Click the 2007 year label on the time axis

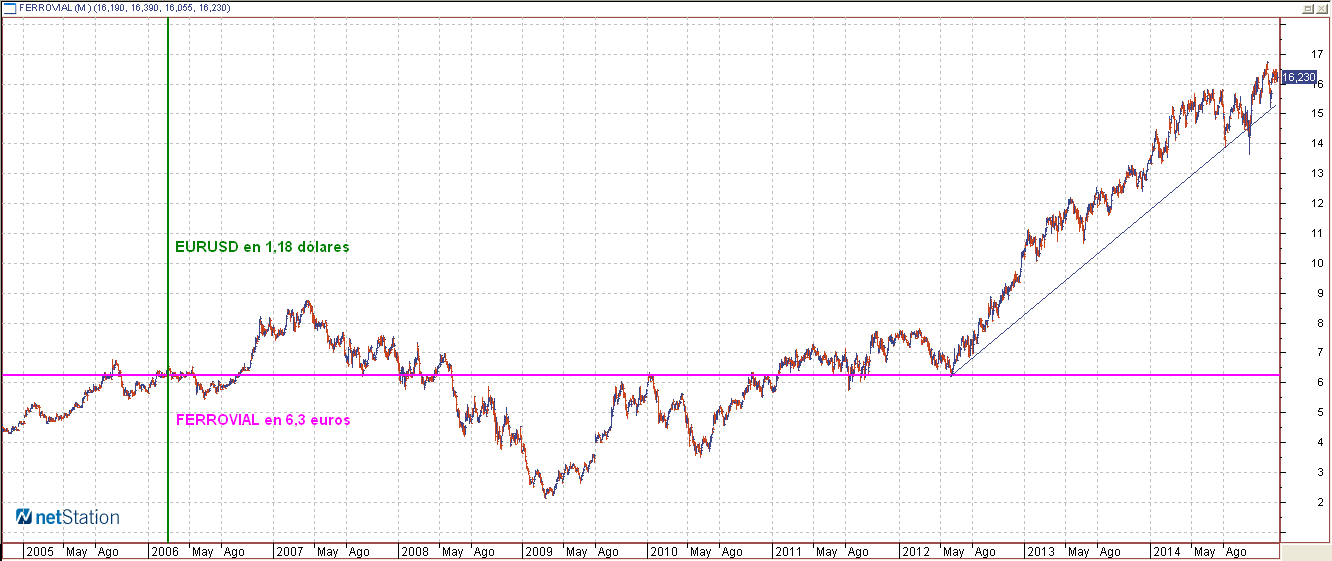pyautogui.click(x=290, y=551)
